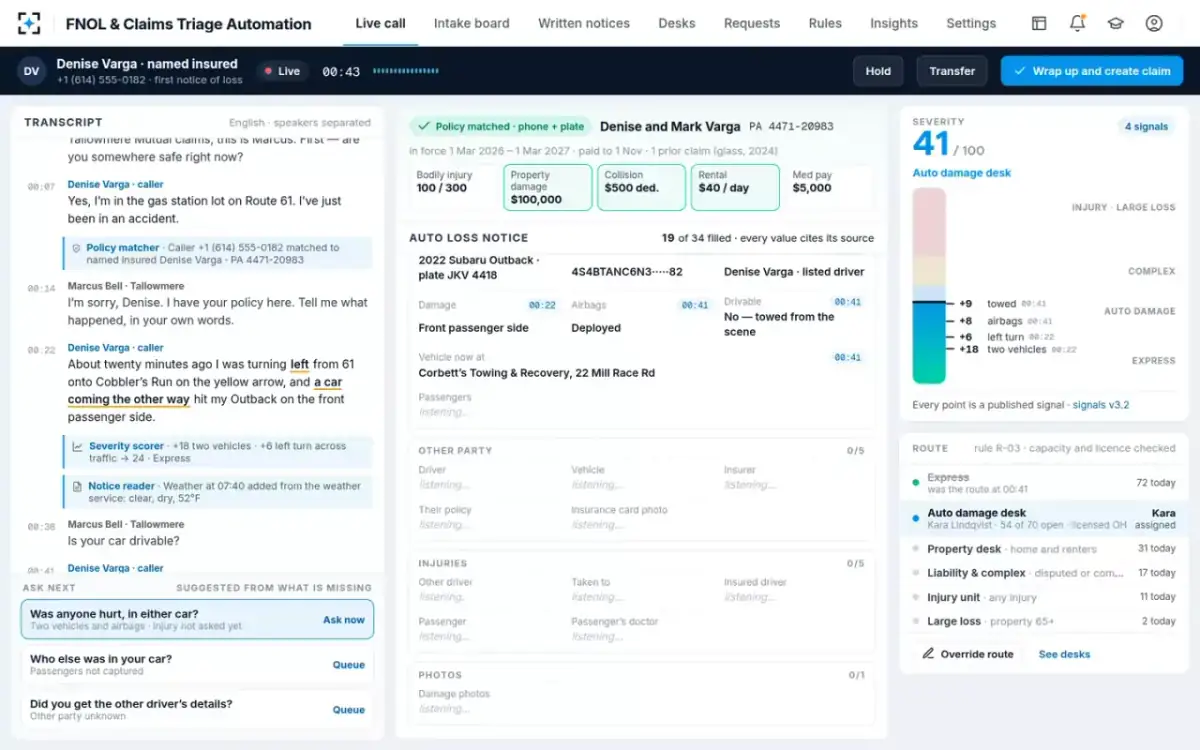The width and height of the screenshot is (1200, 750).
Task: Click the Med pay $5,000 coverage
Action: 829,187
